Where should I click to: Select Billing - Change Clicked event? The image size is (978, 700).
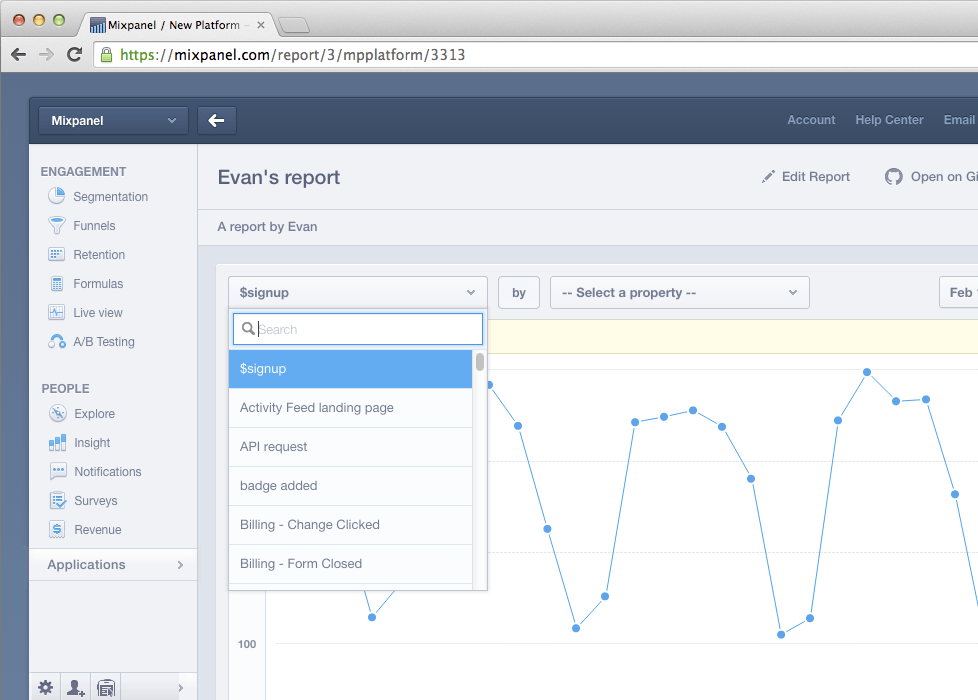click(x=351, y=525)
